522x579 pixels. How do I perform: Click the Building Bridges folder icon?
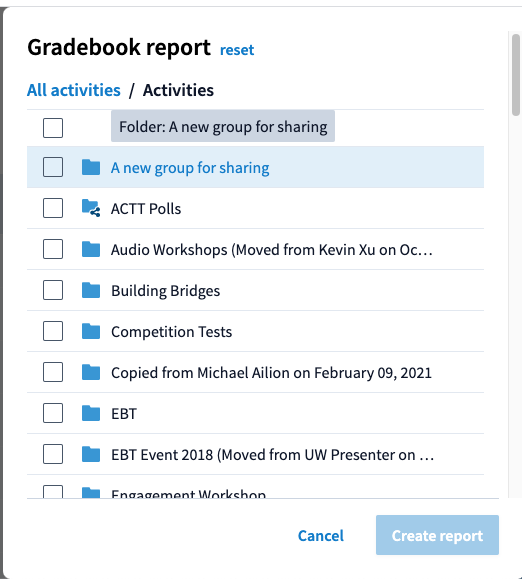point(91,290)
